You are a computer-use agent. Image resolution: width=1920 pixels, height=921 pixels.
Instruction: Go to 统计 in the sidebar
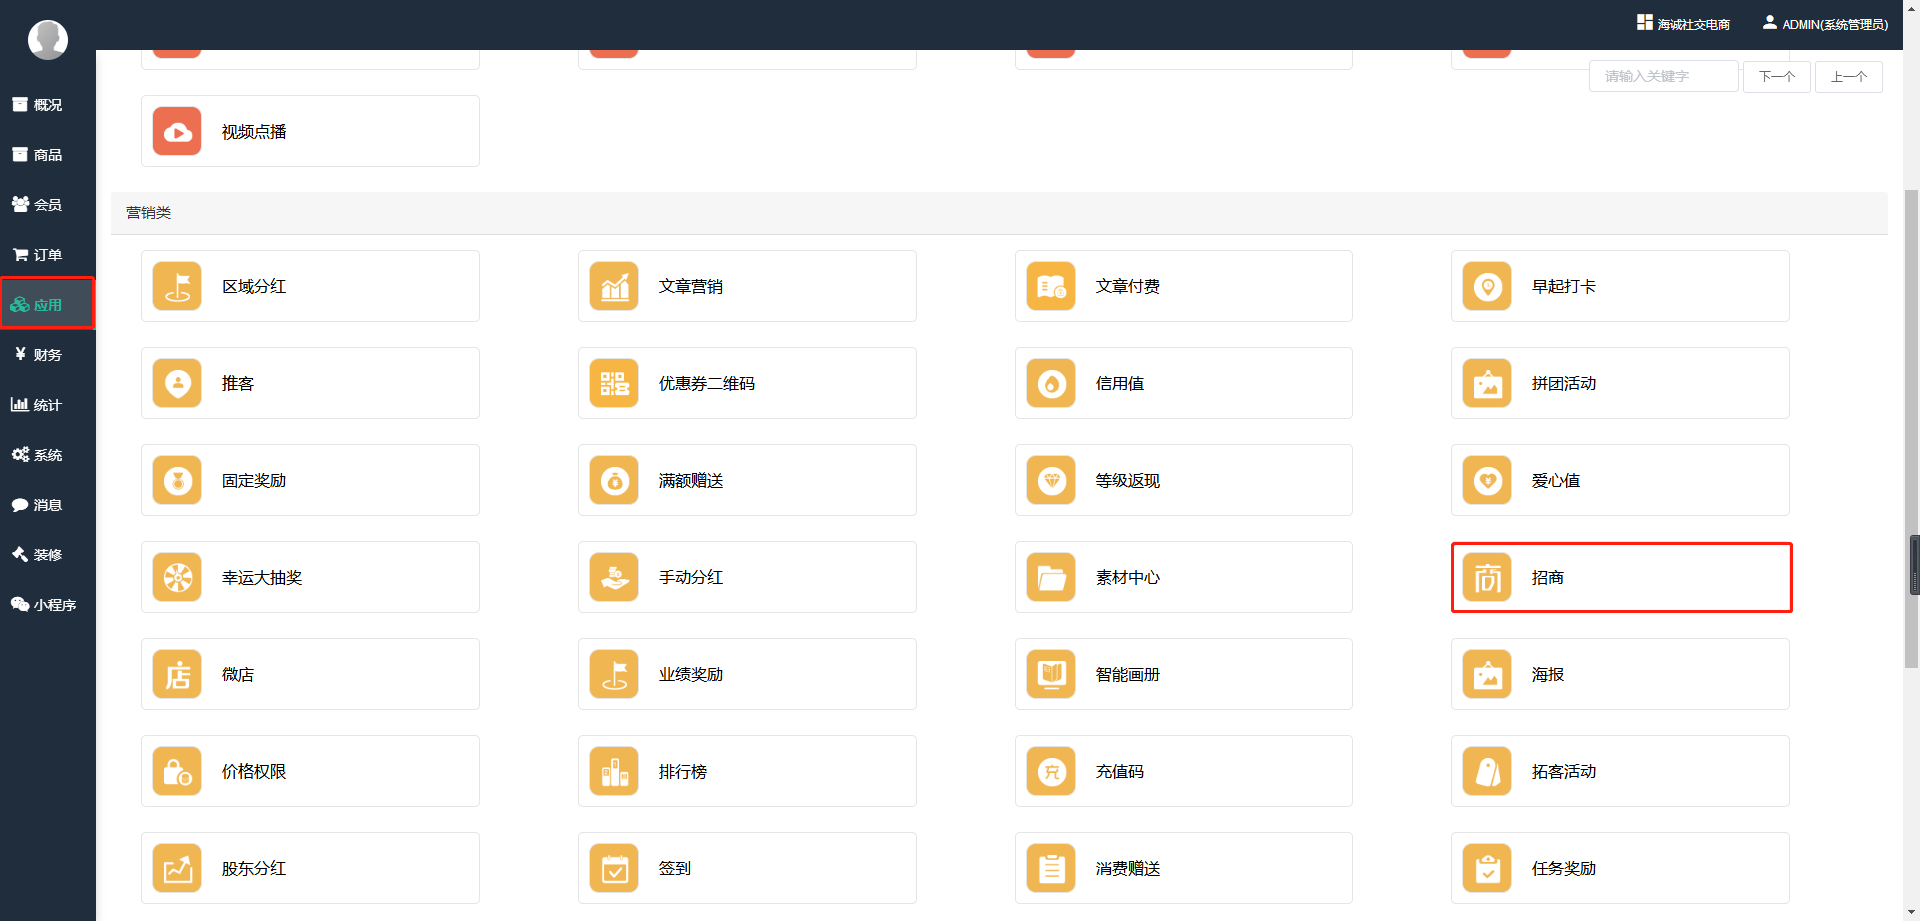47,405
